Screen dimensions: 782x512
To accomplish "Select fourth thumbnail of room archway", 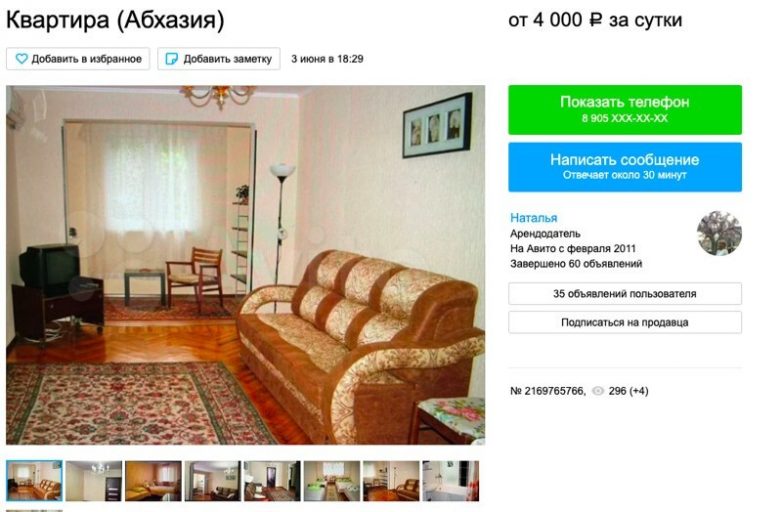I will click(213, 481).
